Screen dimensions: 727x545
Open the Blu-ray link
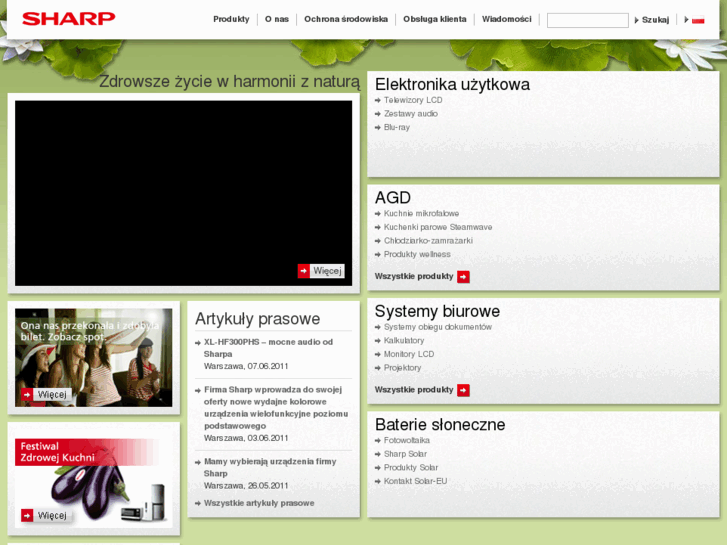(x=396, y=127)
